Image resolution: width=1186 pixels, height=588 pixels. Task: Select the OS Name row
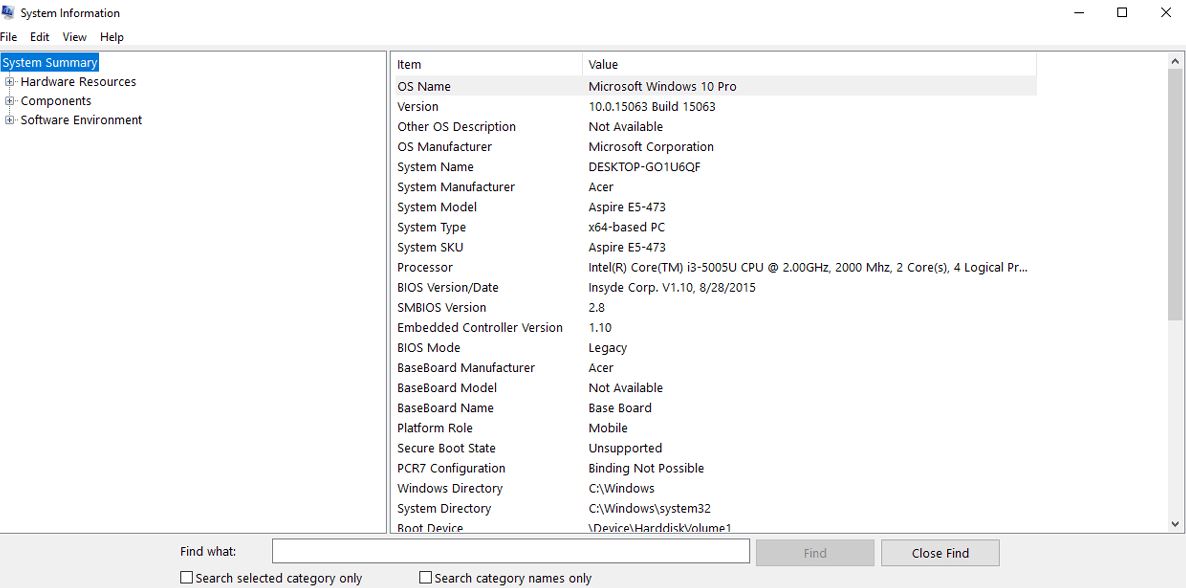[x=715, y=86]
